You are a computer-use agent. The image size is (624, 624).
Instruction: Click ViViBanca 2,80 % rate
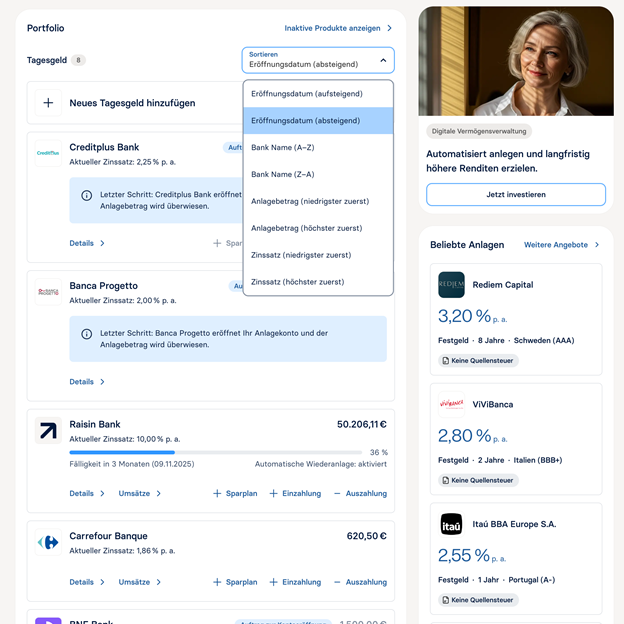pos(472,436)
